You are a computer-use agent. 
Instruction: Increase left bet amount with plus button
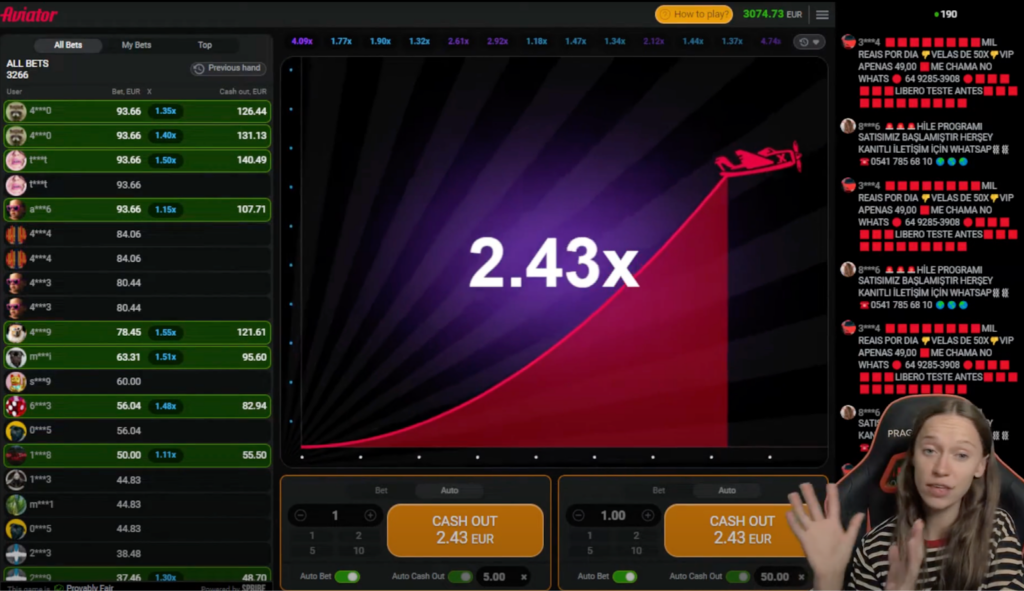370,516
